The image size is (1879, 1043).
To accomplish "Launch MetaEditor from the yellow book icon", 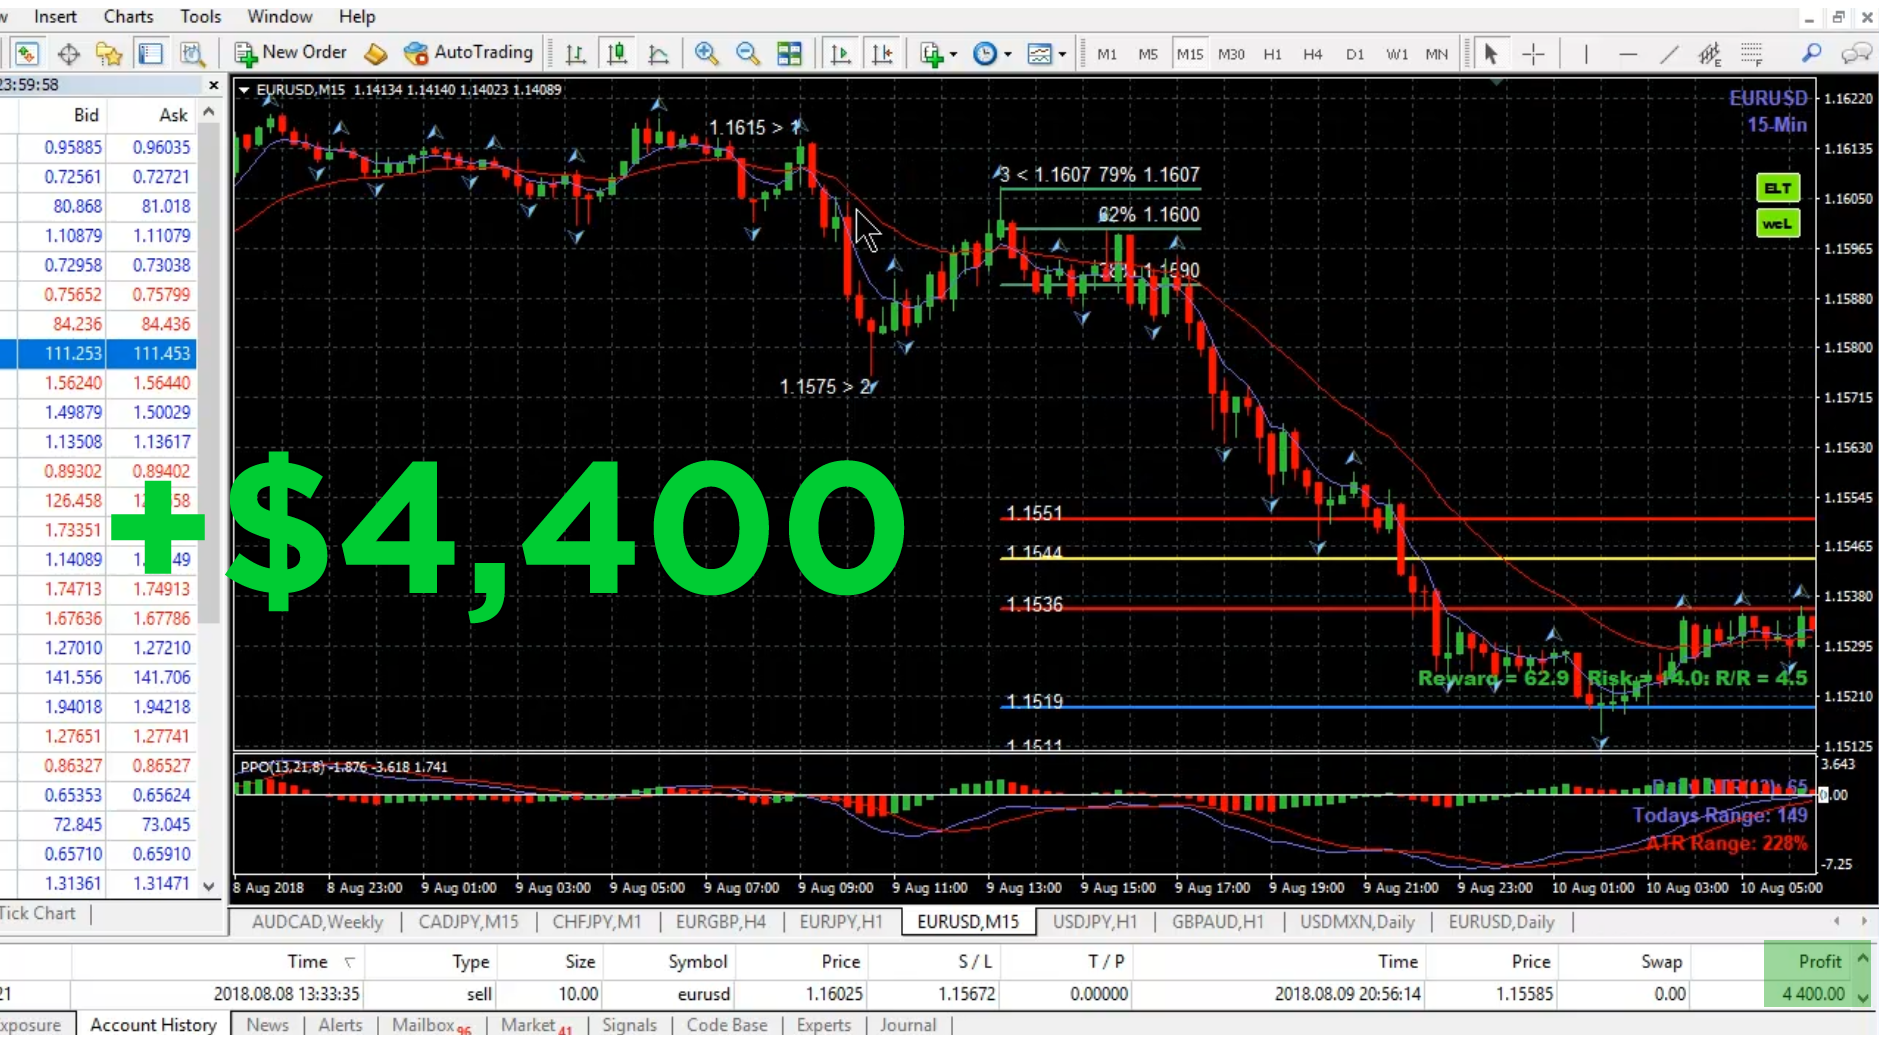I will point(376,53).
